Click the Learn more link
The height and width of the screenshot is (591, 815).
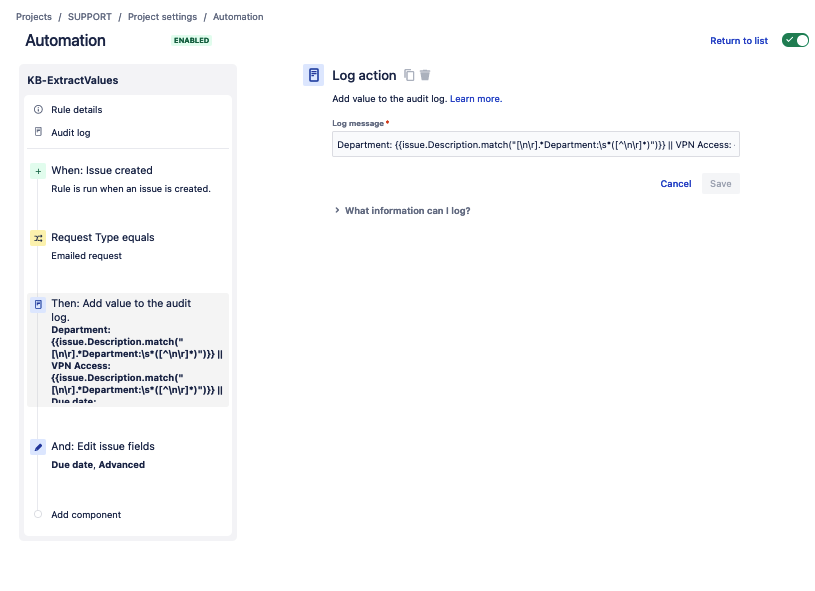(475, 99)
